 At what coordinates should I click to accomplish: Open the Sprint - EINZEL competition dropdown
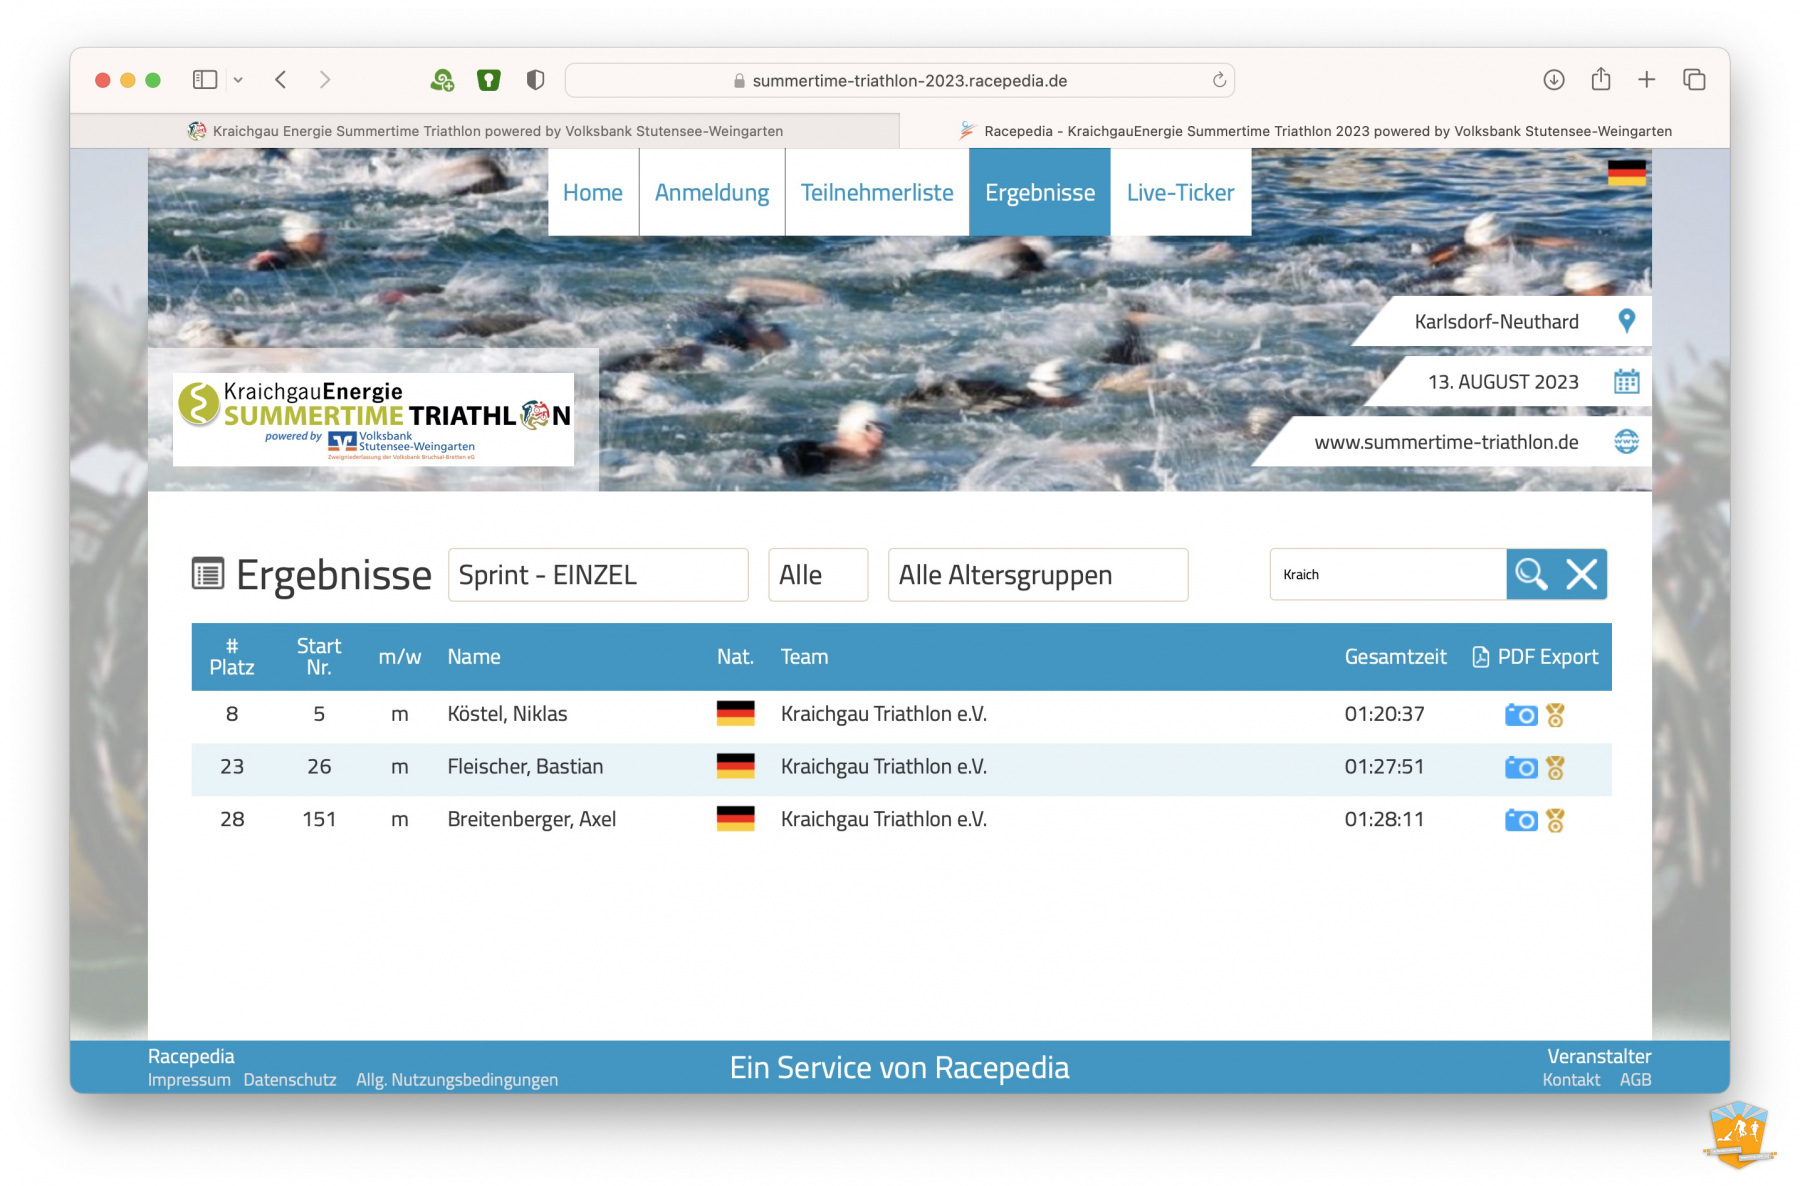tap(597, 575)
